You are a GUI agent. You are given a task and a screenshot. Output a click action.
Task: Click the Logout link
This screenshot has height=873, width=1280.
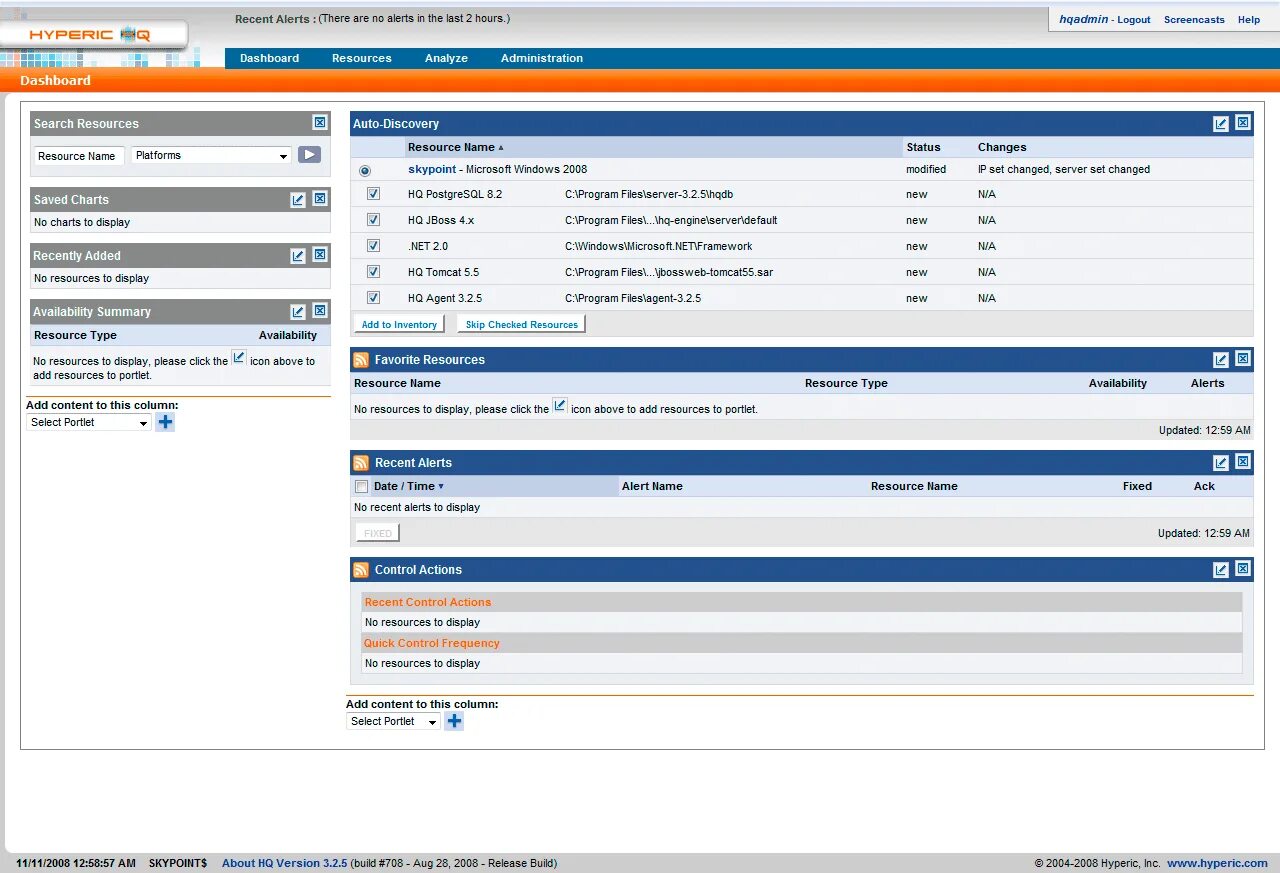click(1134, 20)
